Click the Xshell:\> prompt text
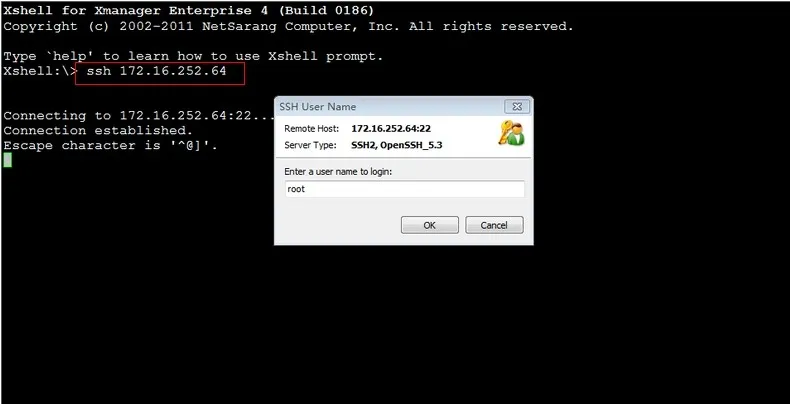Viewport: 790px width, 404px height. 41,71
